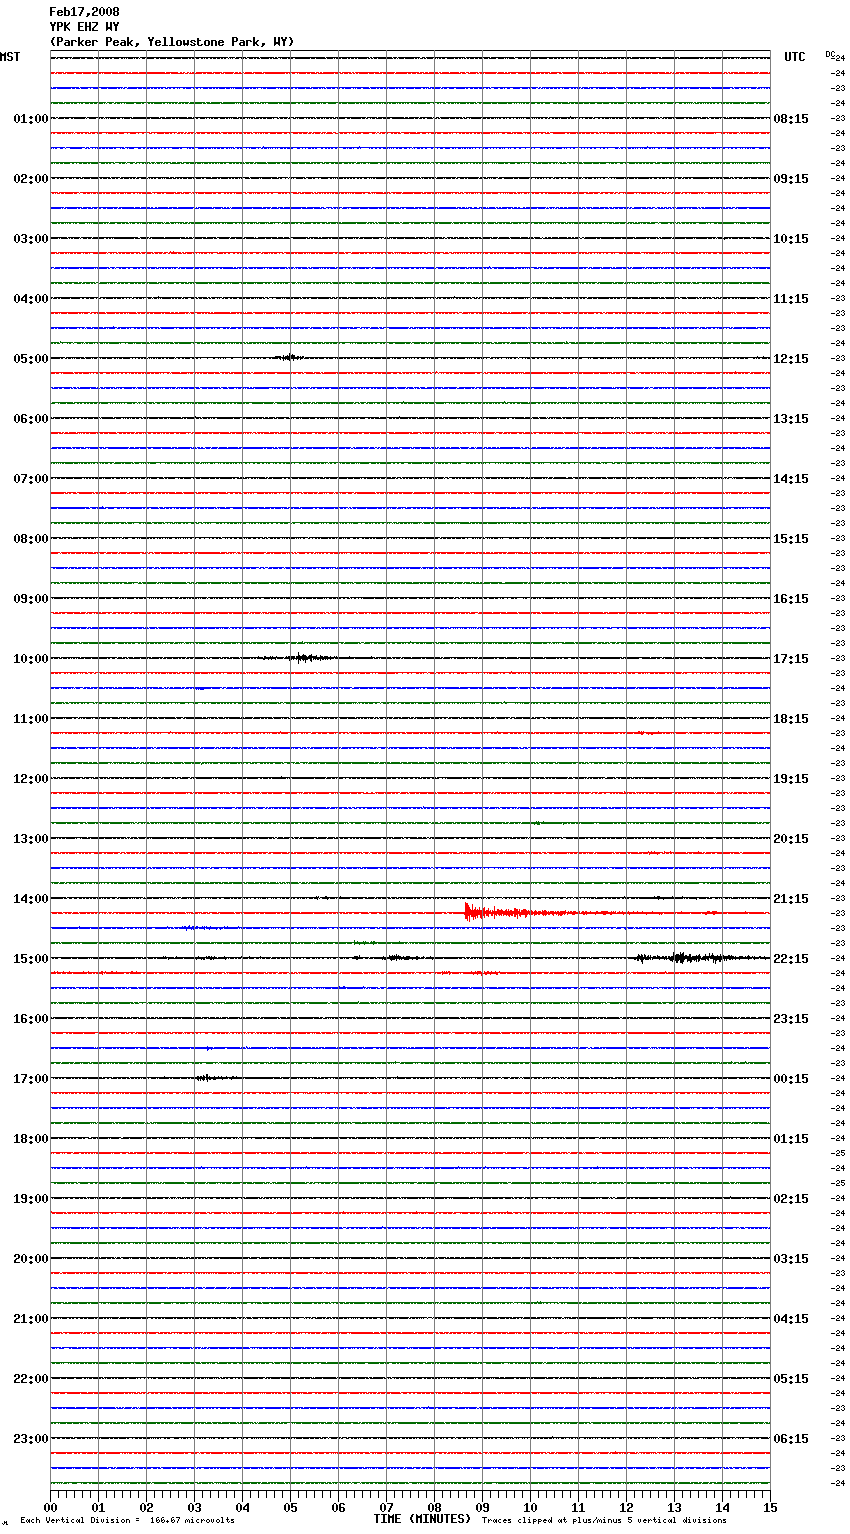Select the 08:00 MST time label
This screenshot has height=1534, width=850.
(x=31, y=539)
